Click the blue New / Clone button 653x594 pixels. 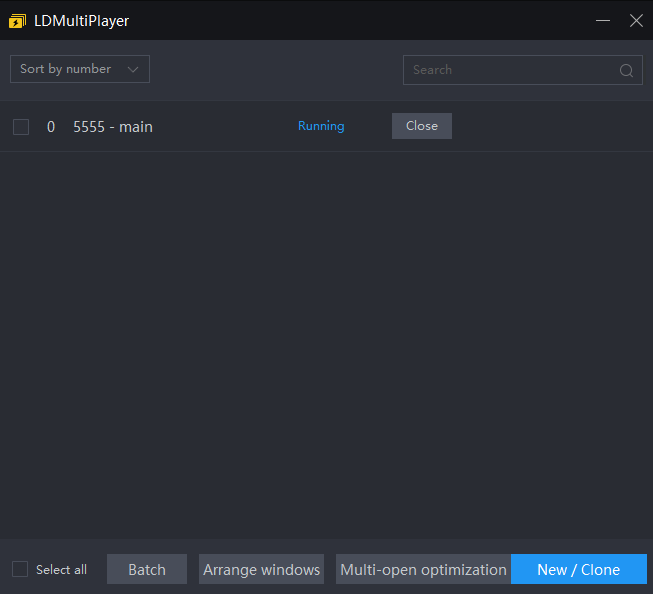pyautogui.click(x=578, y=569)
